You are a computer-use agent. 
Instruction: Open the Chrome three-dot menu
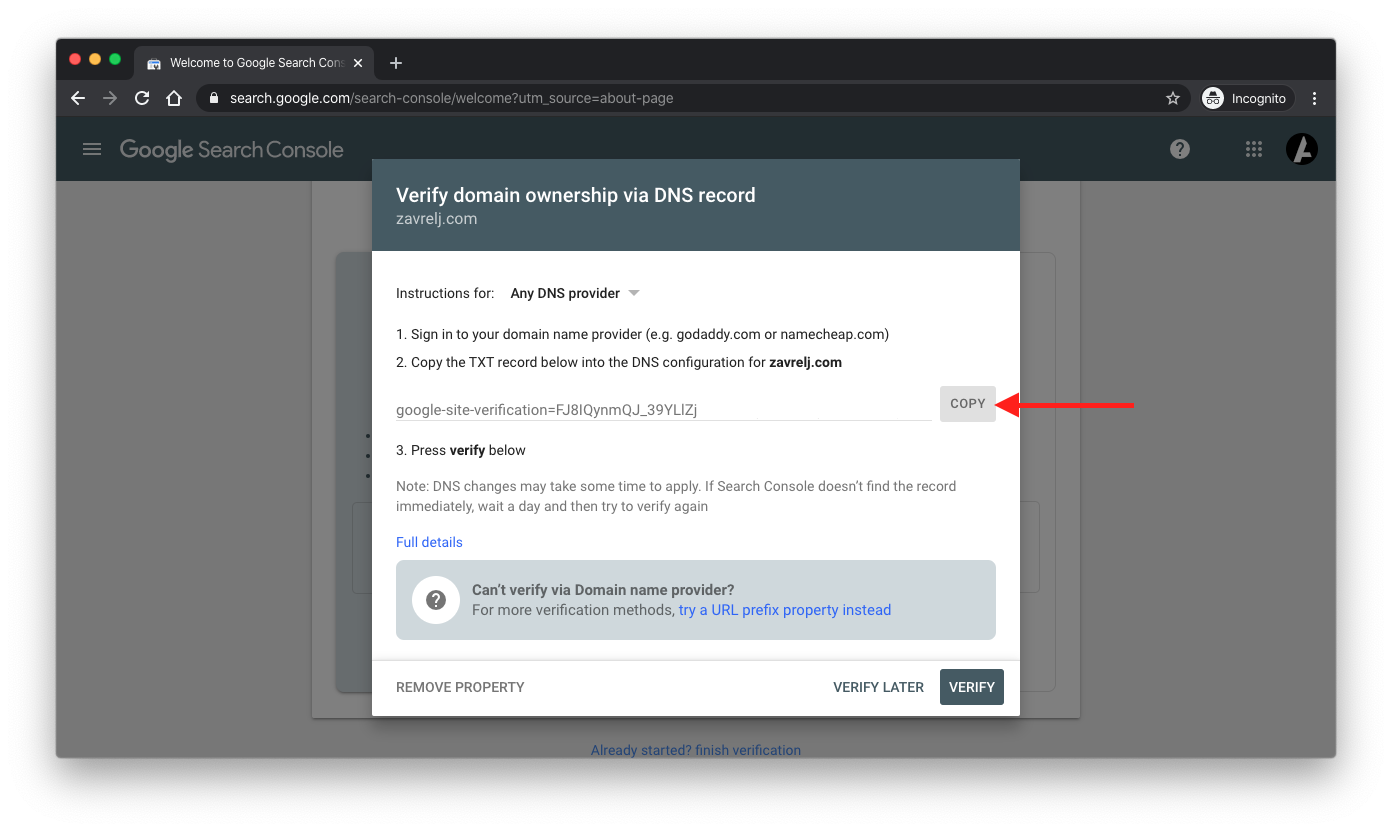point(1314,98)
